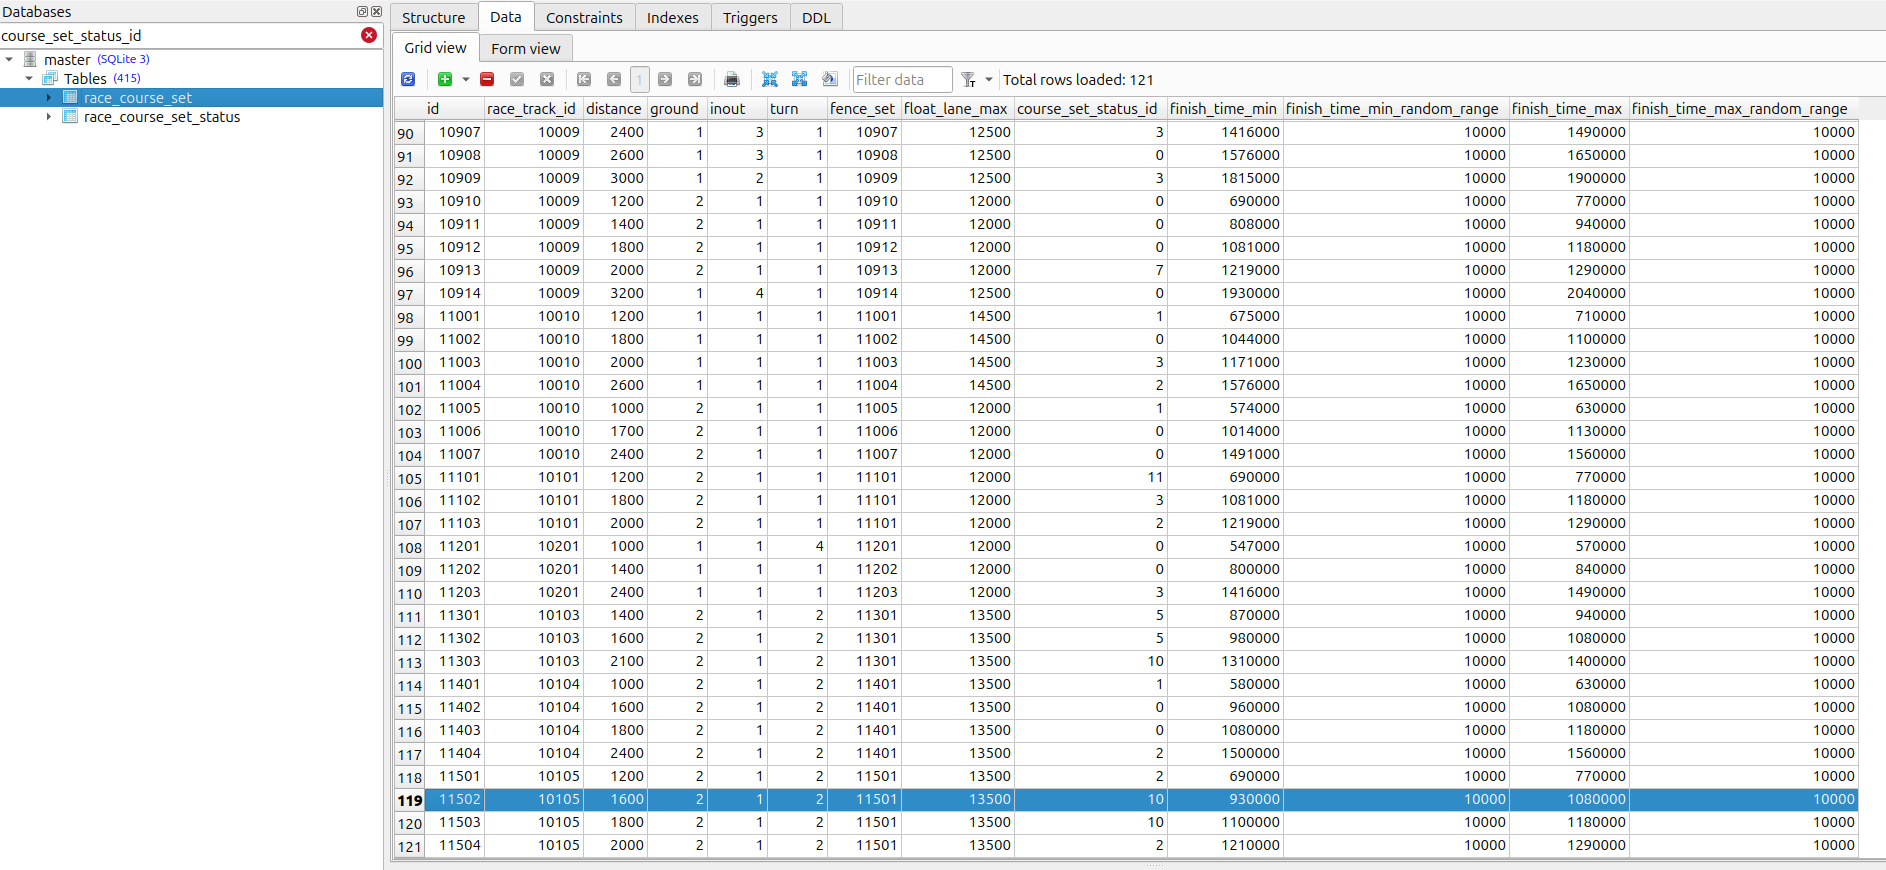Sort by the race_track_id column header
The width and height of the screenshot is (1886, 870).
[532, 108]
